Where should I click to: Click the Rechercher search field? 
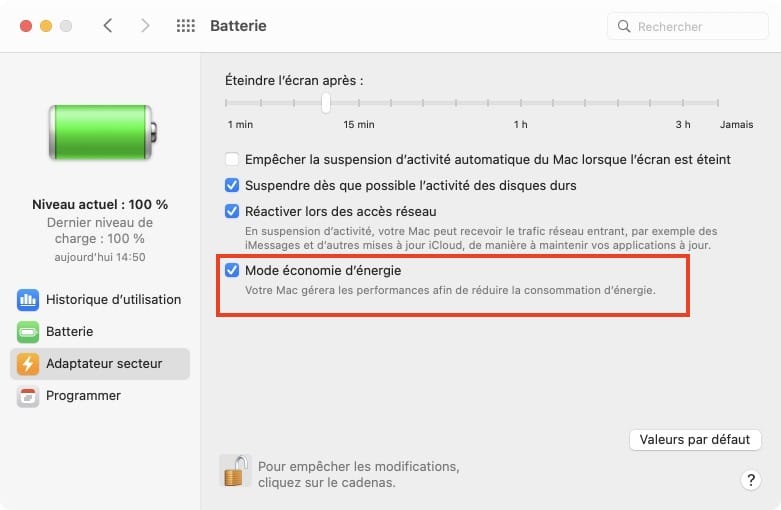click(687, 26)
